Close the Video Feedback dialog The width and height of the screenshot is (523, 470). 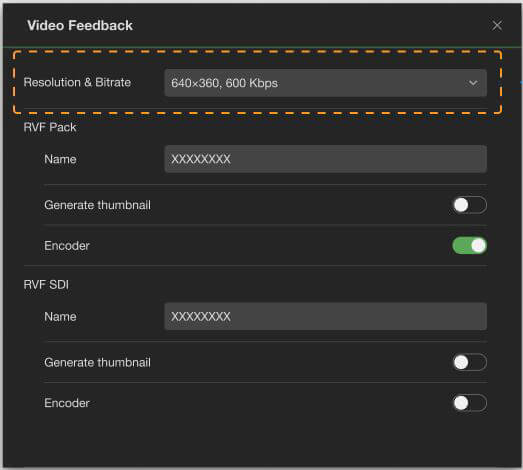click(x=497, y=25)
